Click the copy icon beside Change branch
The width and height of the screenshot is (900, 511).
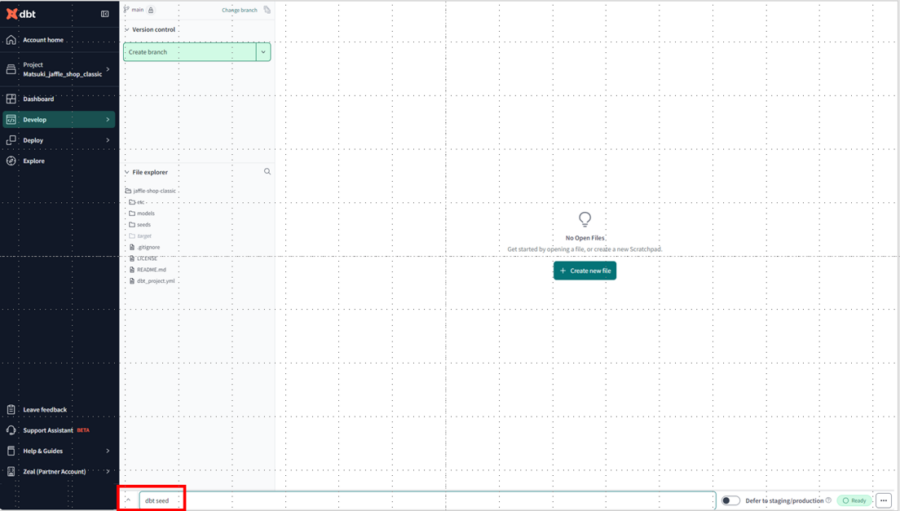[x=267, y=10]
